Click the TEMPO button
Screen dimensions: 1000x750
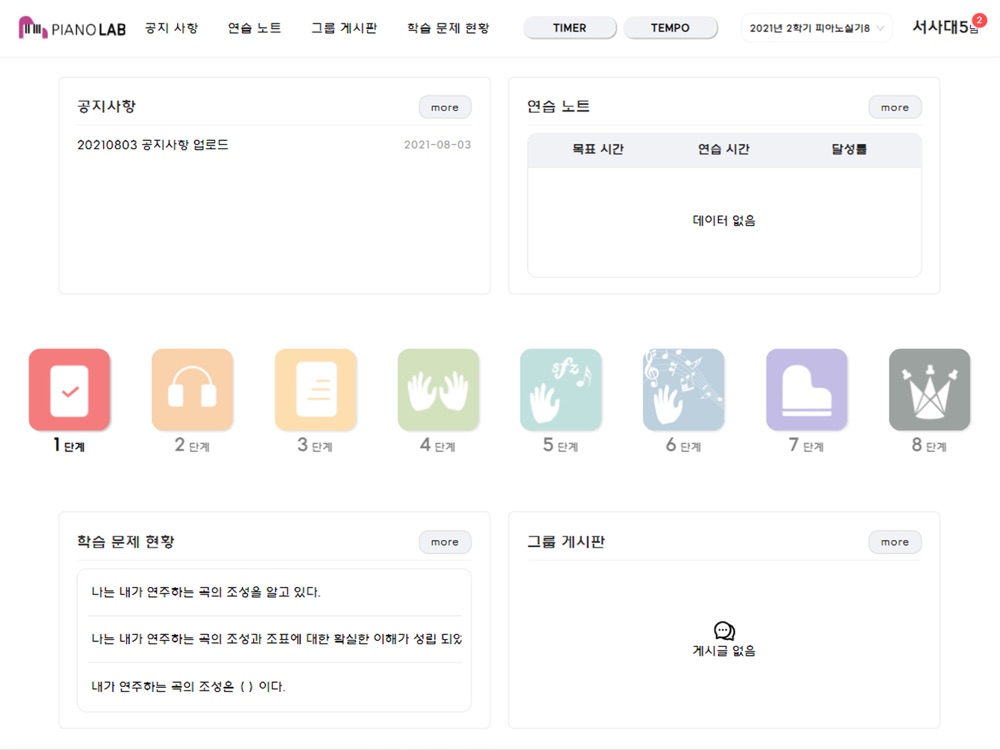point(670,28)
